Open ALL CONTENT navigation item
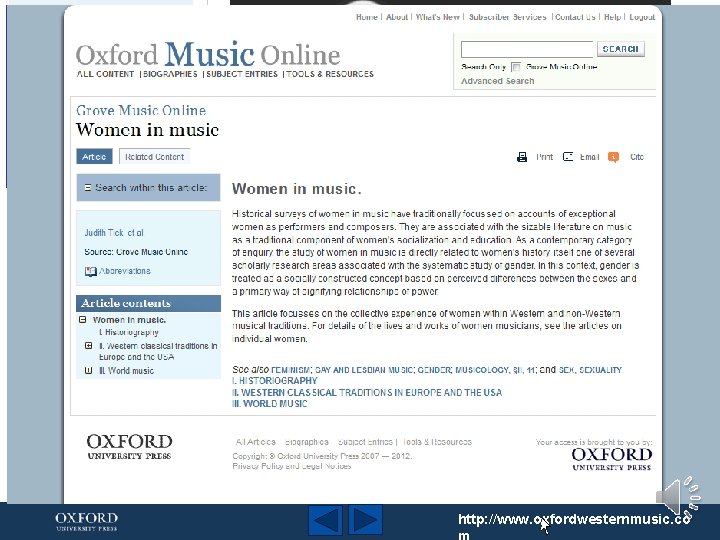This screenshot has height=540, width=720. [x=105, y=74]
